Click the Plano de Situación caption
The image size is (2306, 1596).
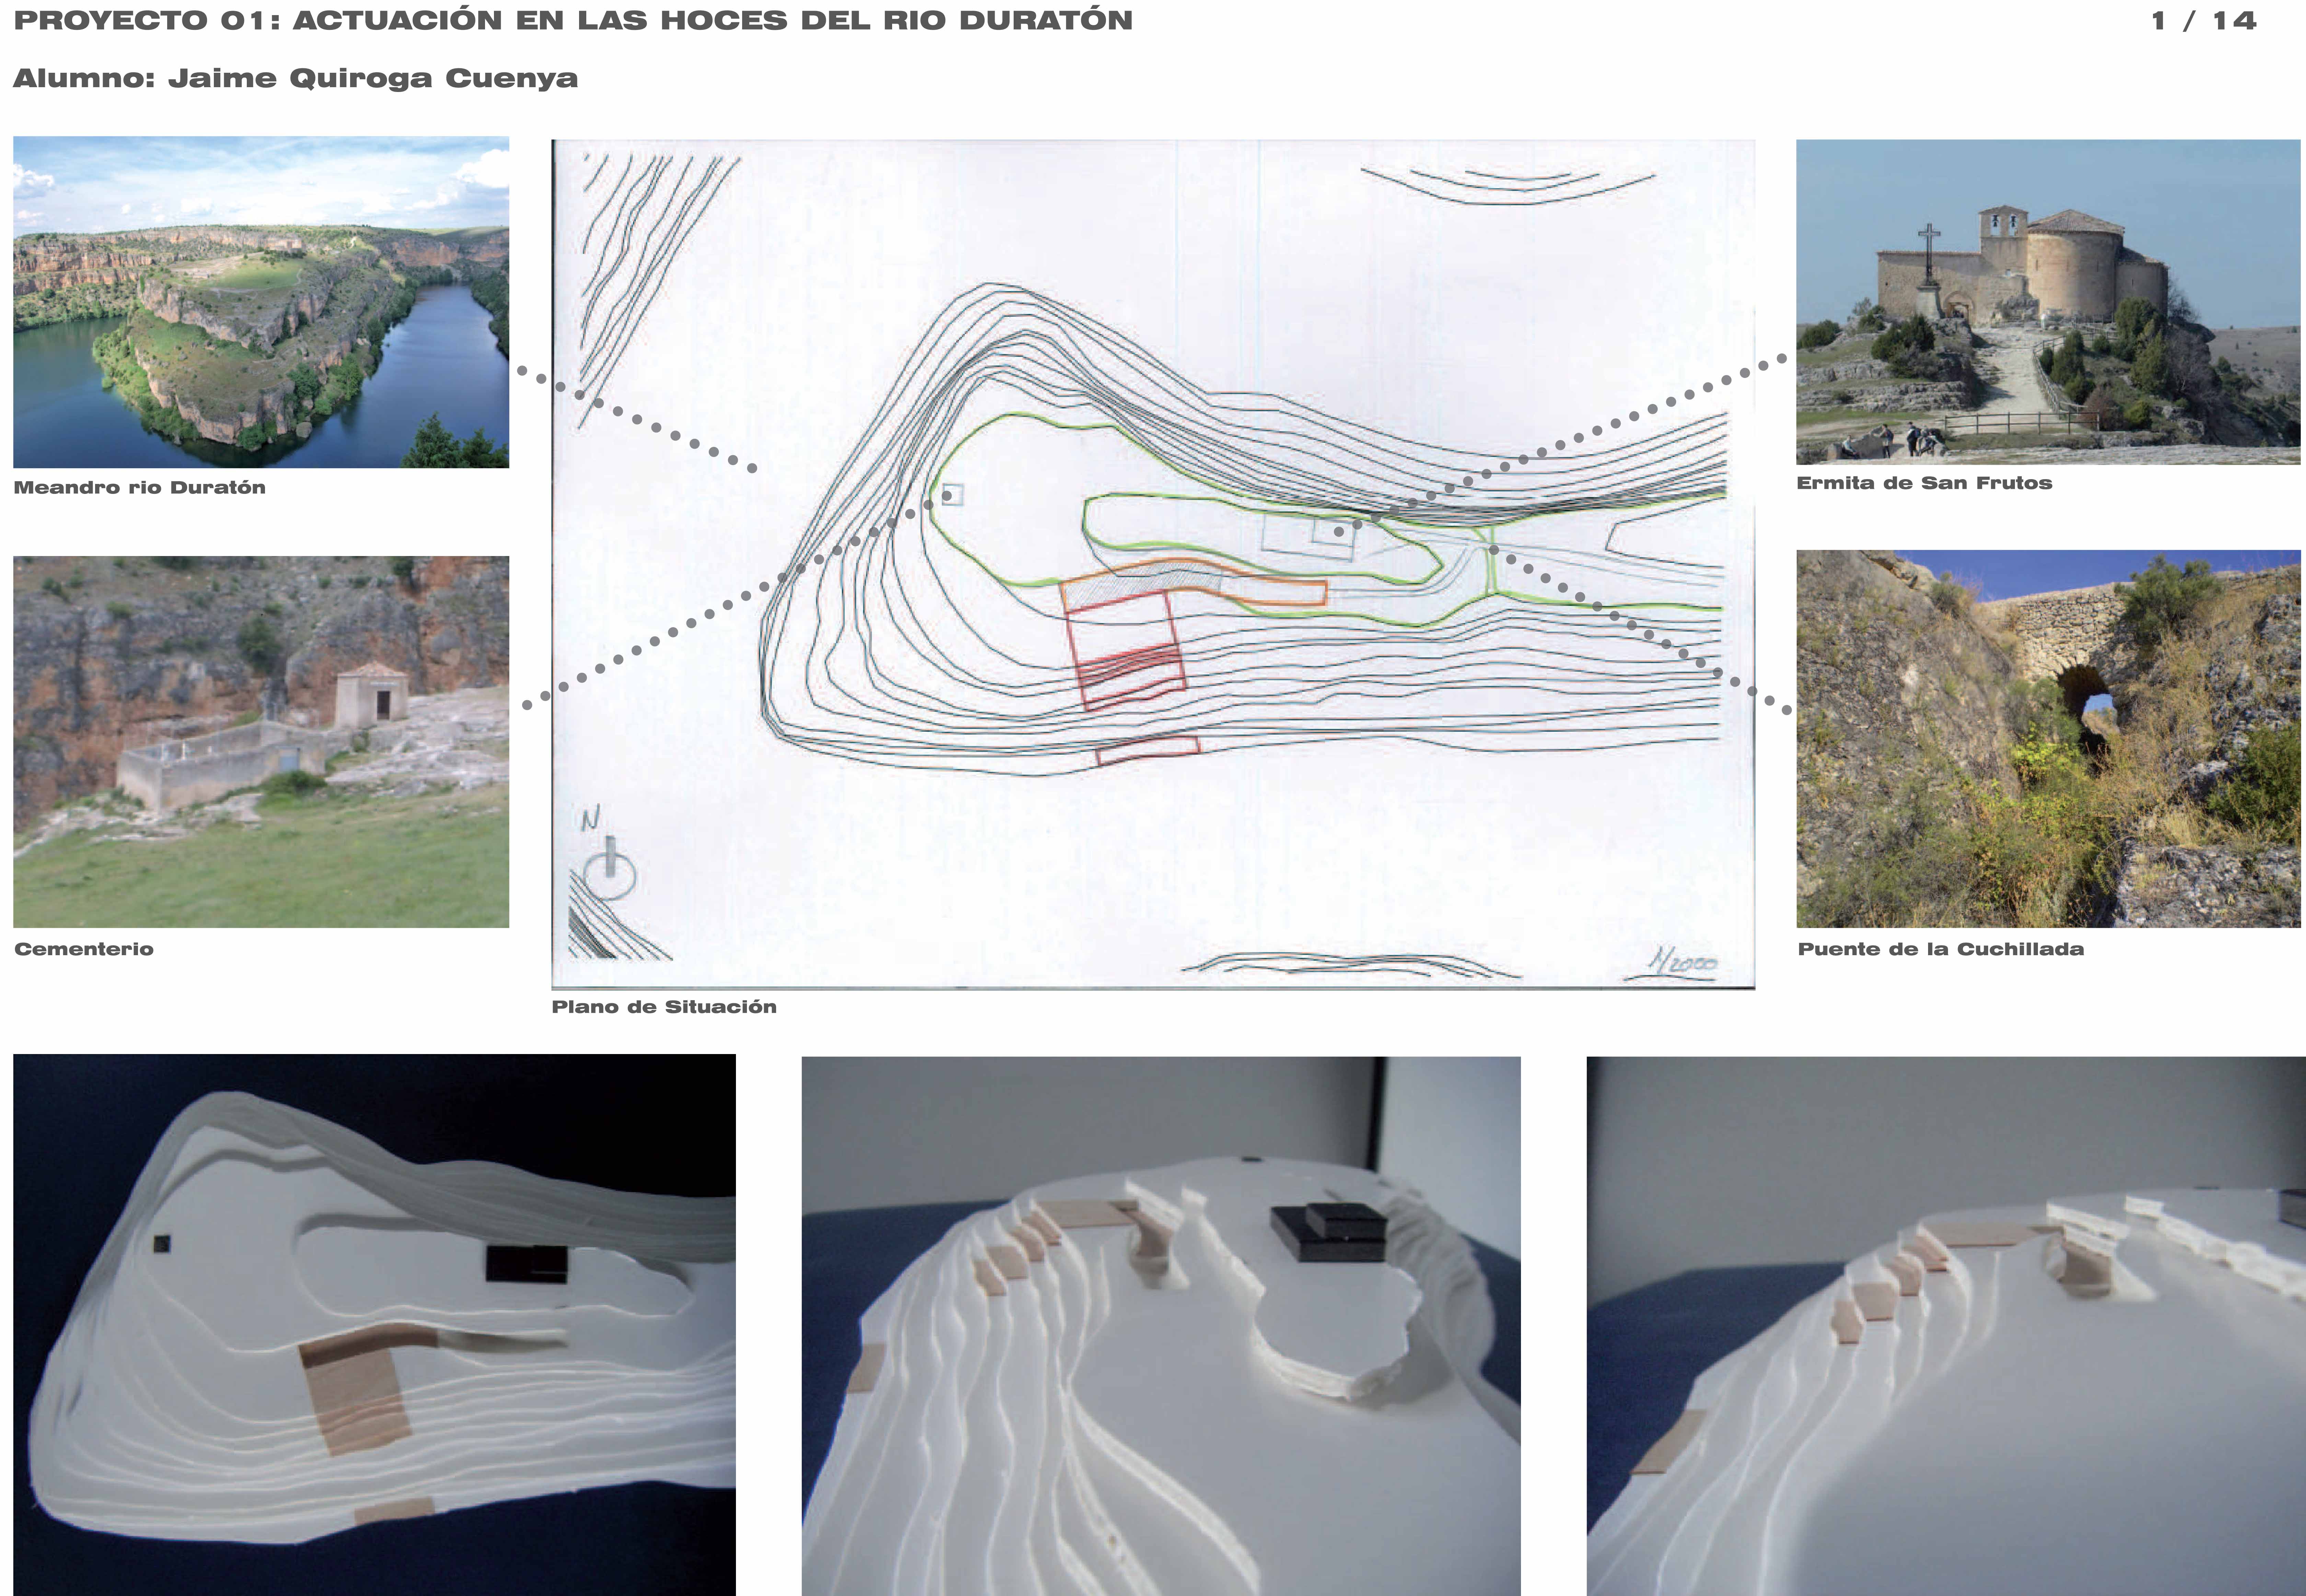click(x=664, y=1007)
